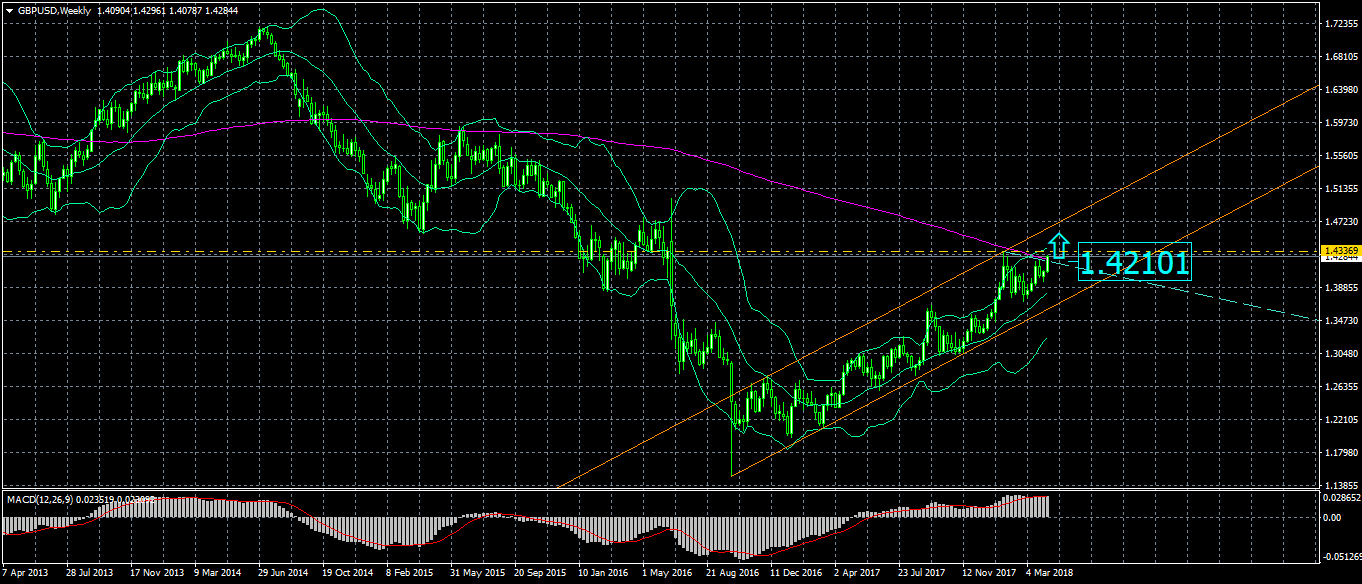Click the MACD(12,26,9) indicator label
Viewport: 1362px width, 584px height.
coord(40,498)
